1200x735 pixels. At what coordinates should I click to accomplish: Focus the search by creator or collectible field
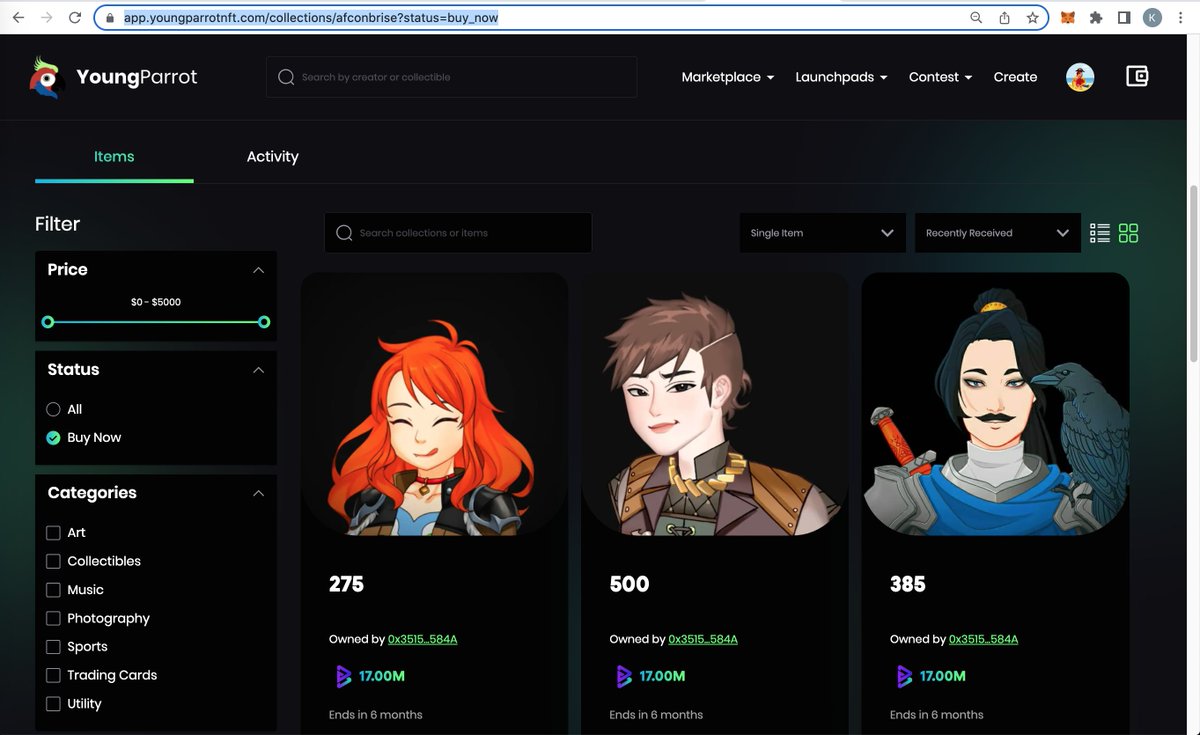452,77
